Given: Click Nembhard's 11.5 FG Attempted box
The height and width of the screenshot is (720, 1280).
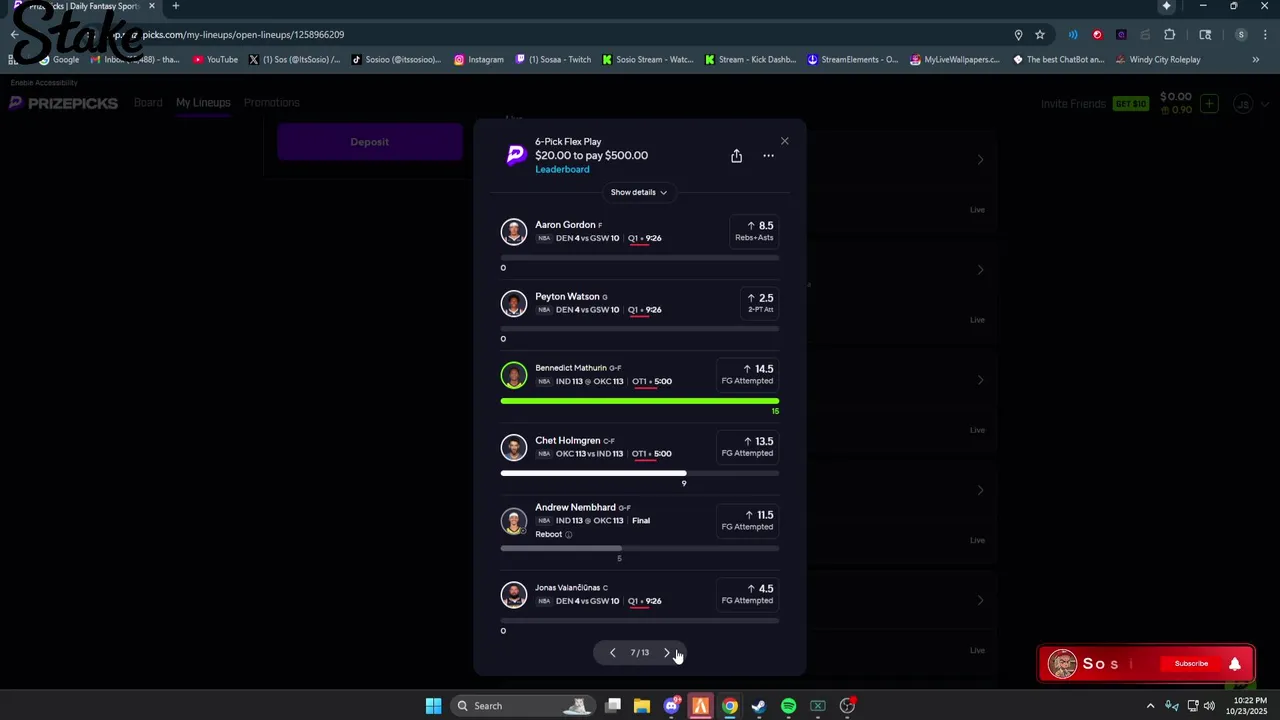Looking at the screenshot, I should [748, 520].
